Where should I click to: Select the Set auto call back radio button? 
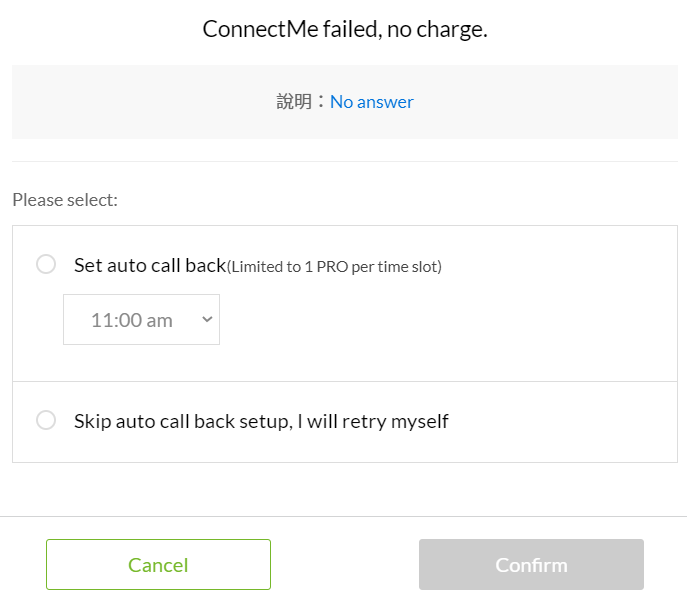coord(46,264)
